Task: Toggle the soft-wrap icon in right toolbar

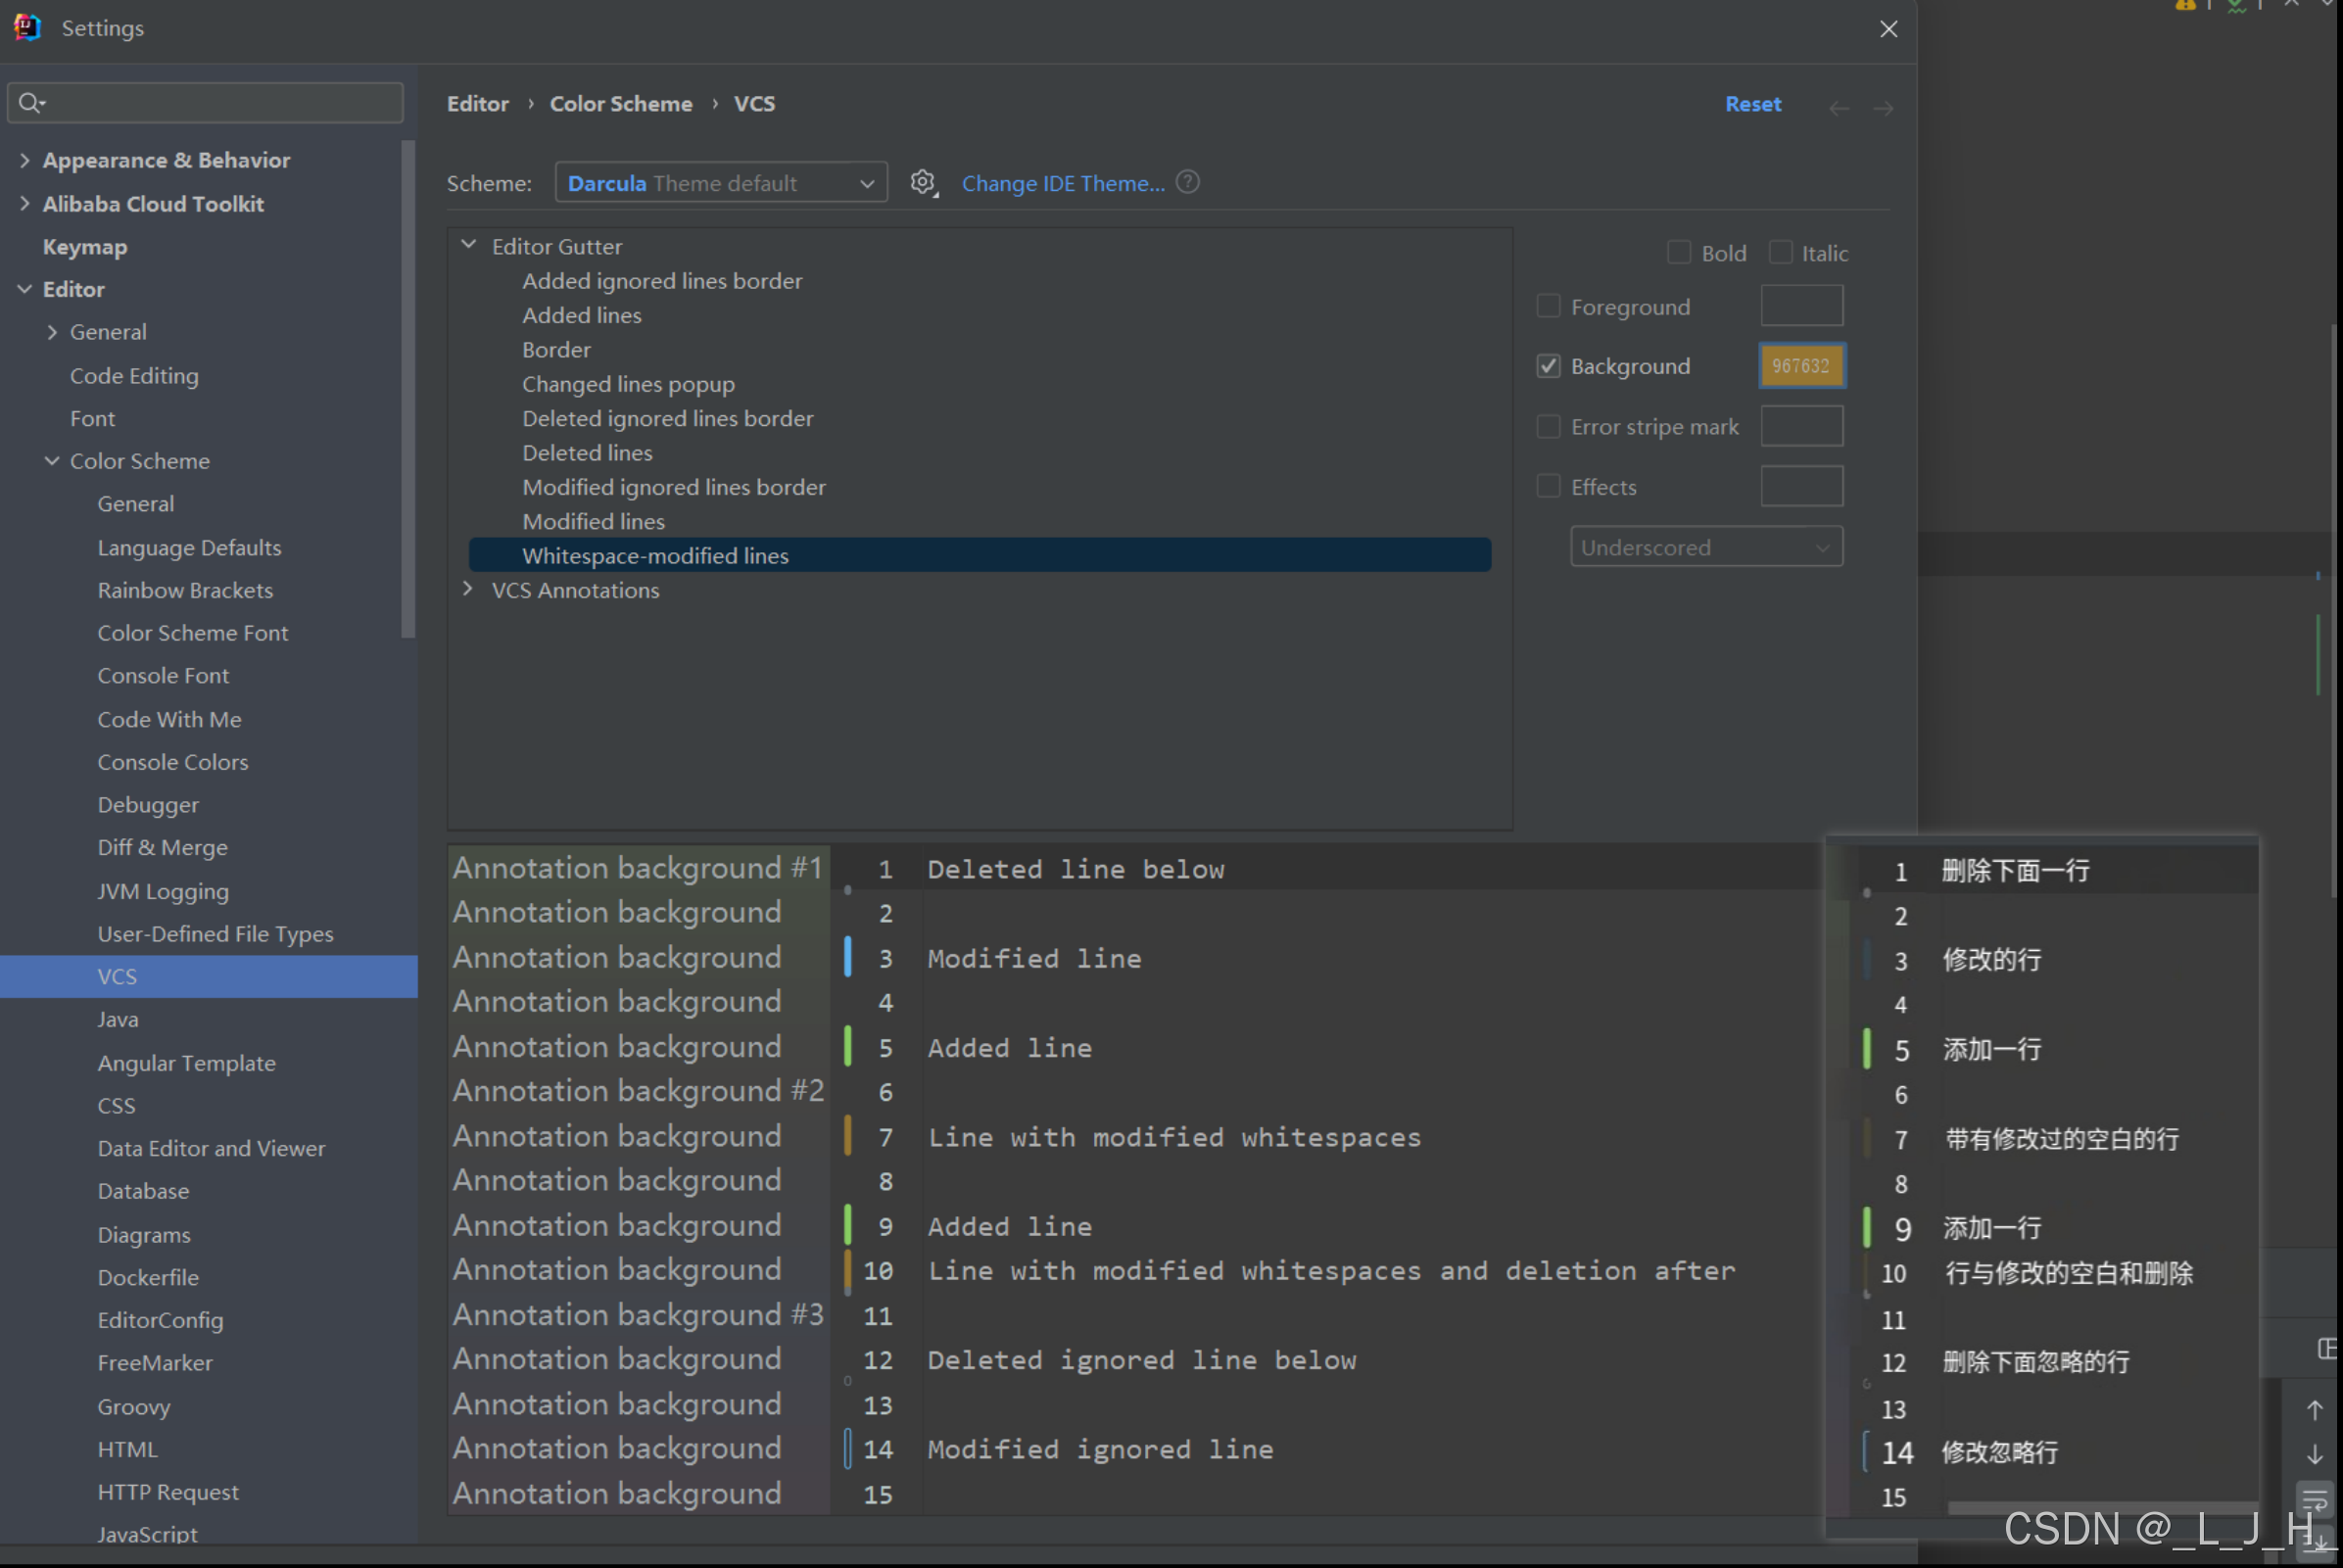Action: pyautogui.click(x=2314, y=1499)
